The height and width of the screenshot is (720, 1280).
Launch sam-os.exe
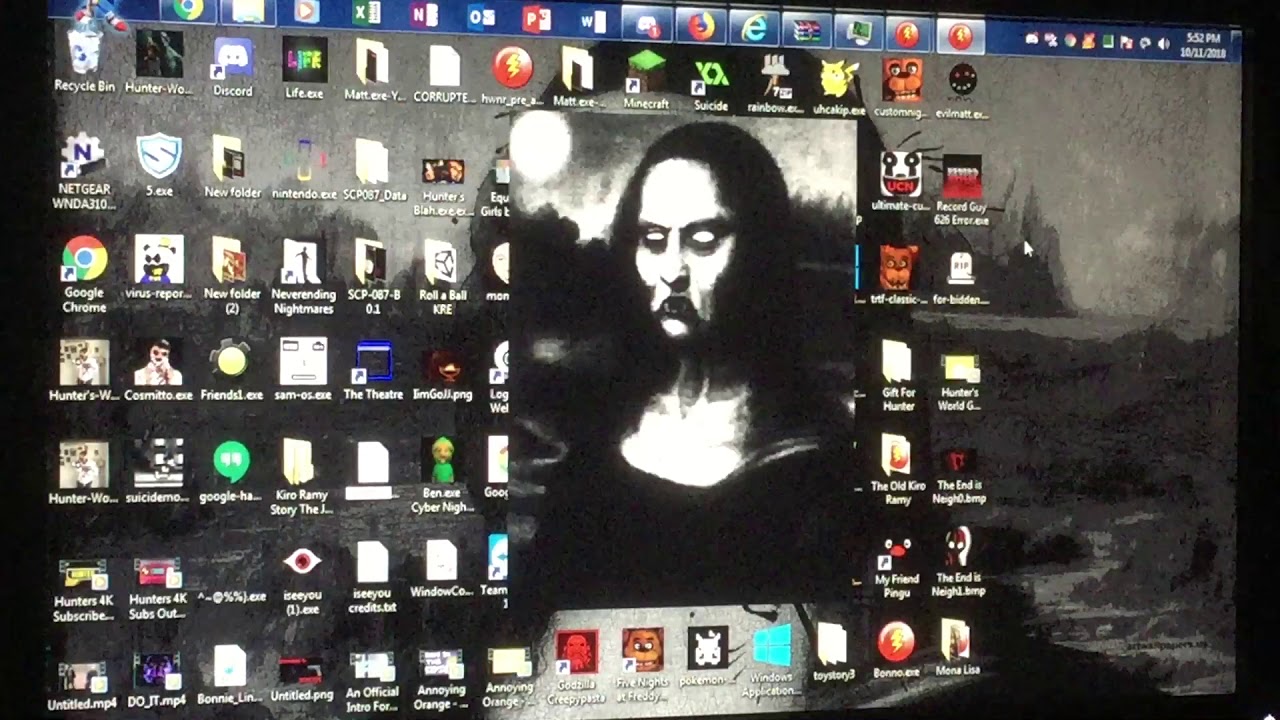(302, 369)
